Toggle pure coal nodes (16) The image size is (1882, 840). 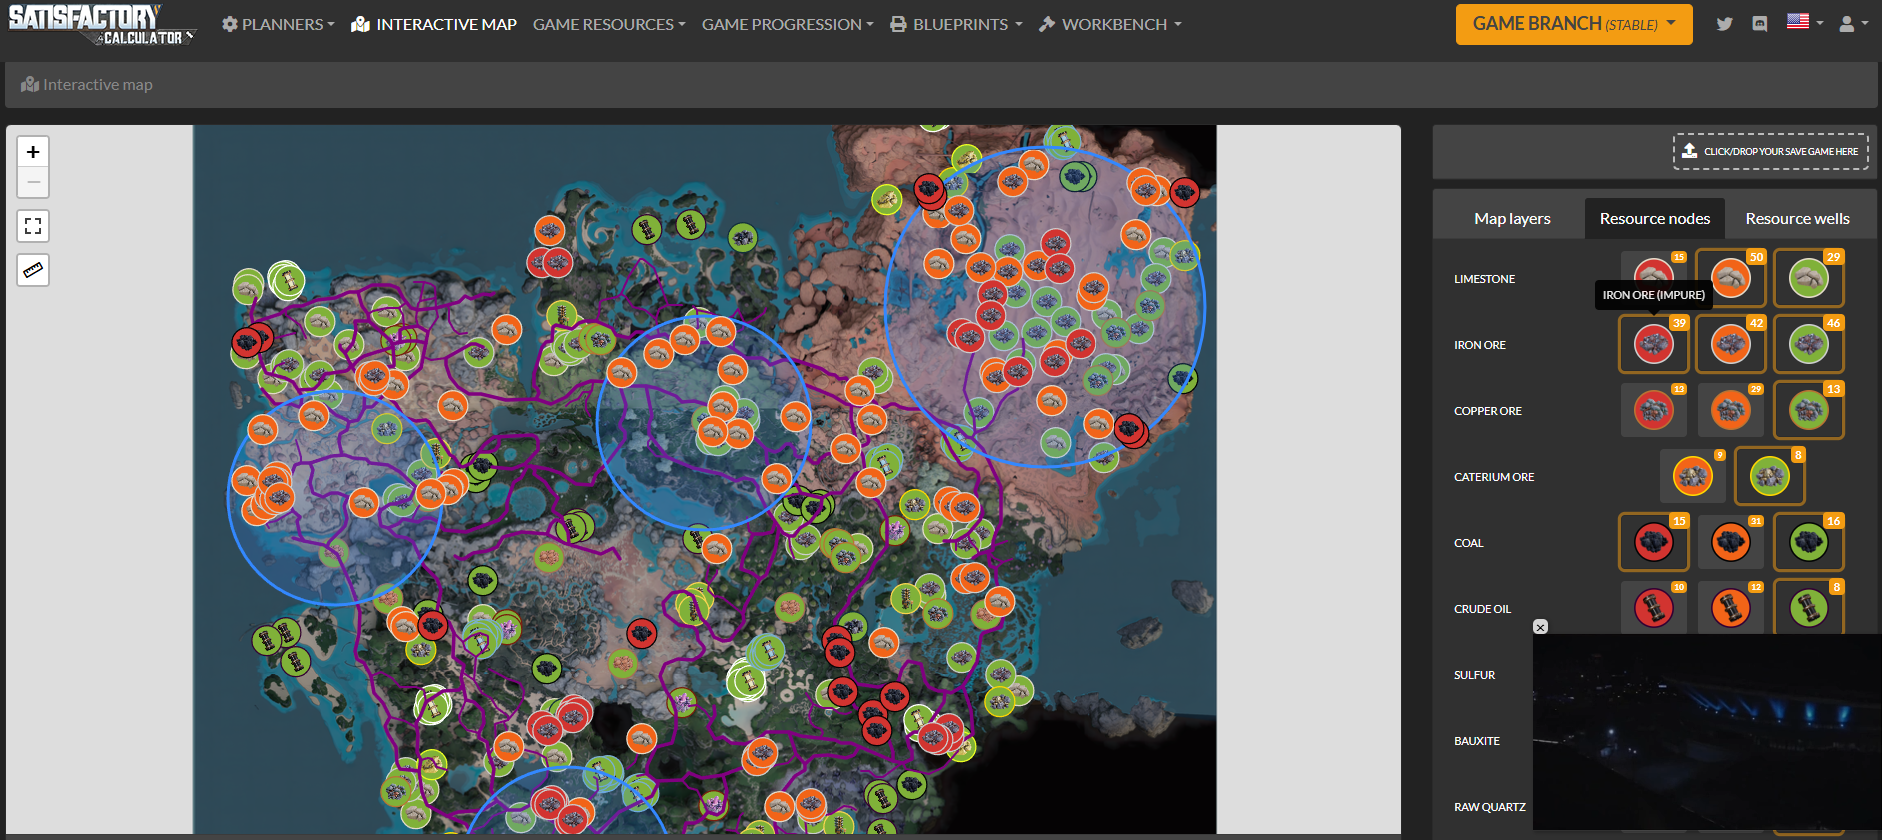pos(1809,542)
